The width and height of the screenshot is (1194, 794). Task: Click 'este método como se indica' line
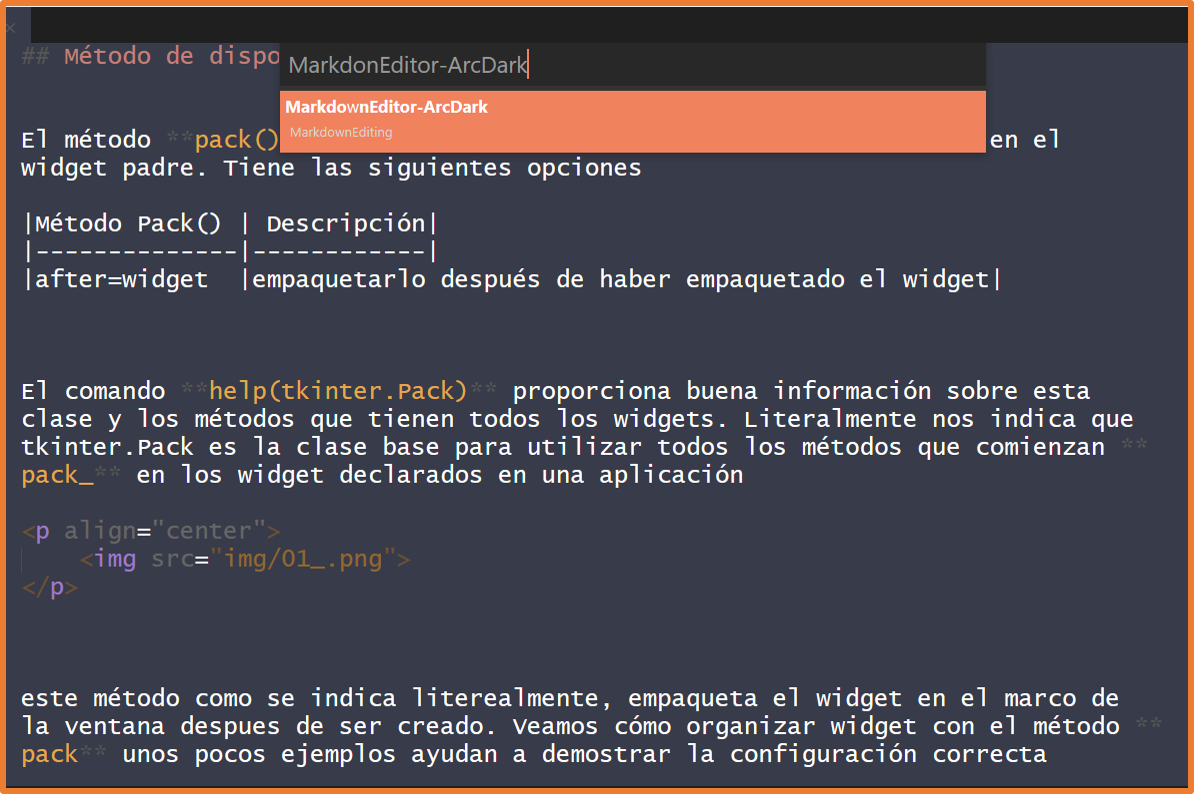coord(570,698)
